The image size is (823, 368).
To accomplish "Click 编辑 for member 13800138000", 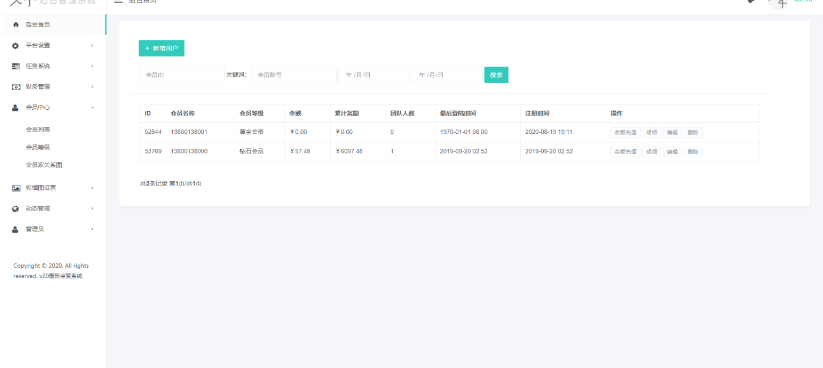I will (672, 152).
